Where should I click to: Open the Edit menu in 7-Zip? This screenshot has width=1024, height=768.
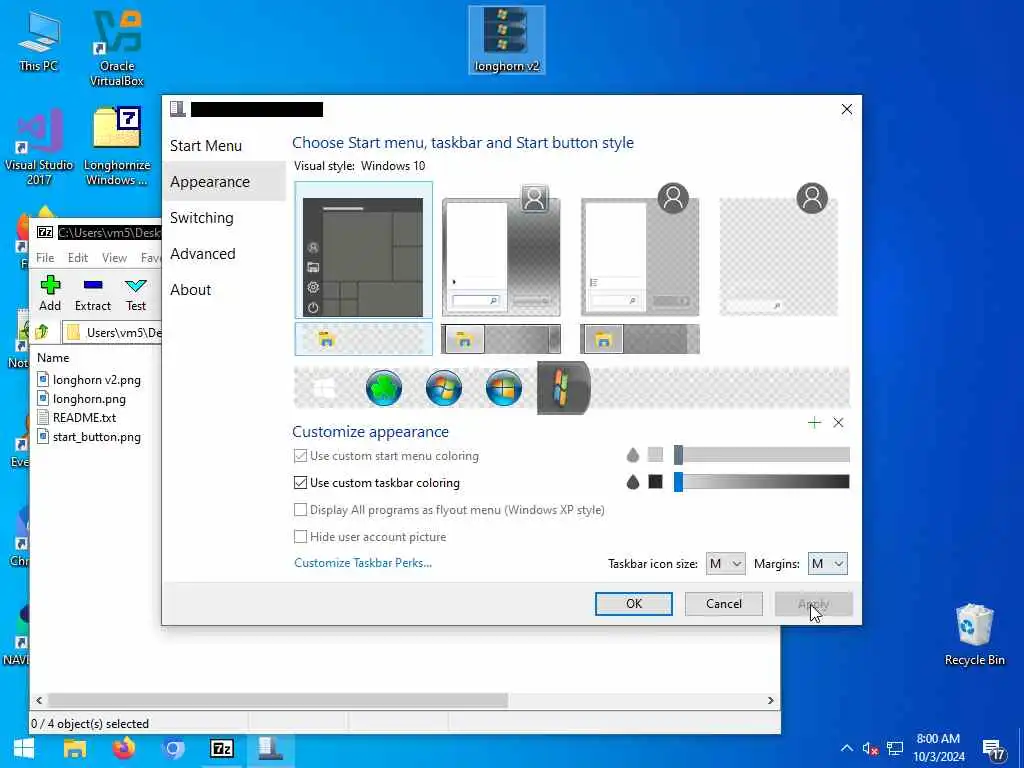[78, 258]
